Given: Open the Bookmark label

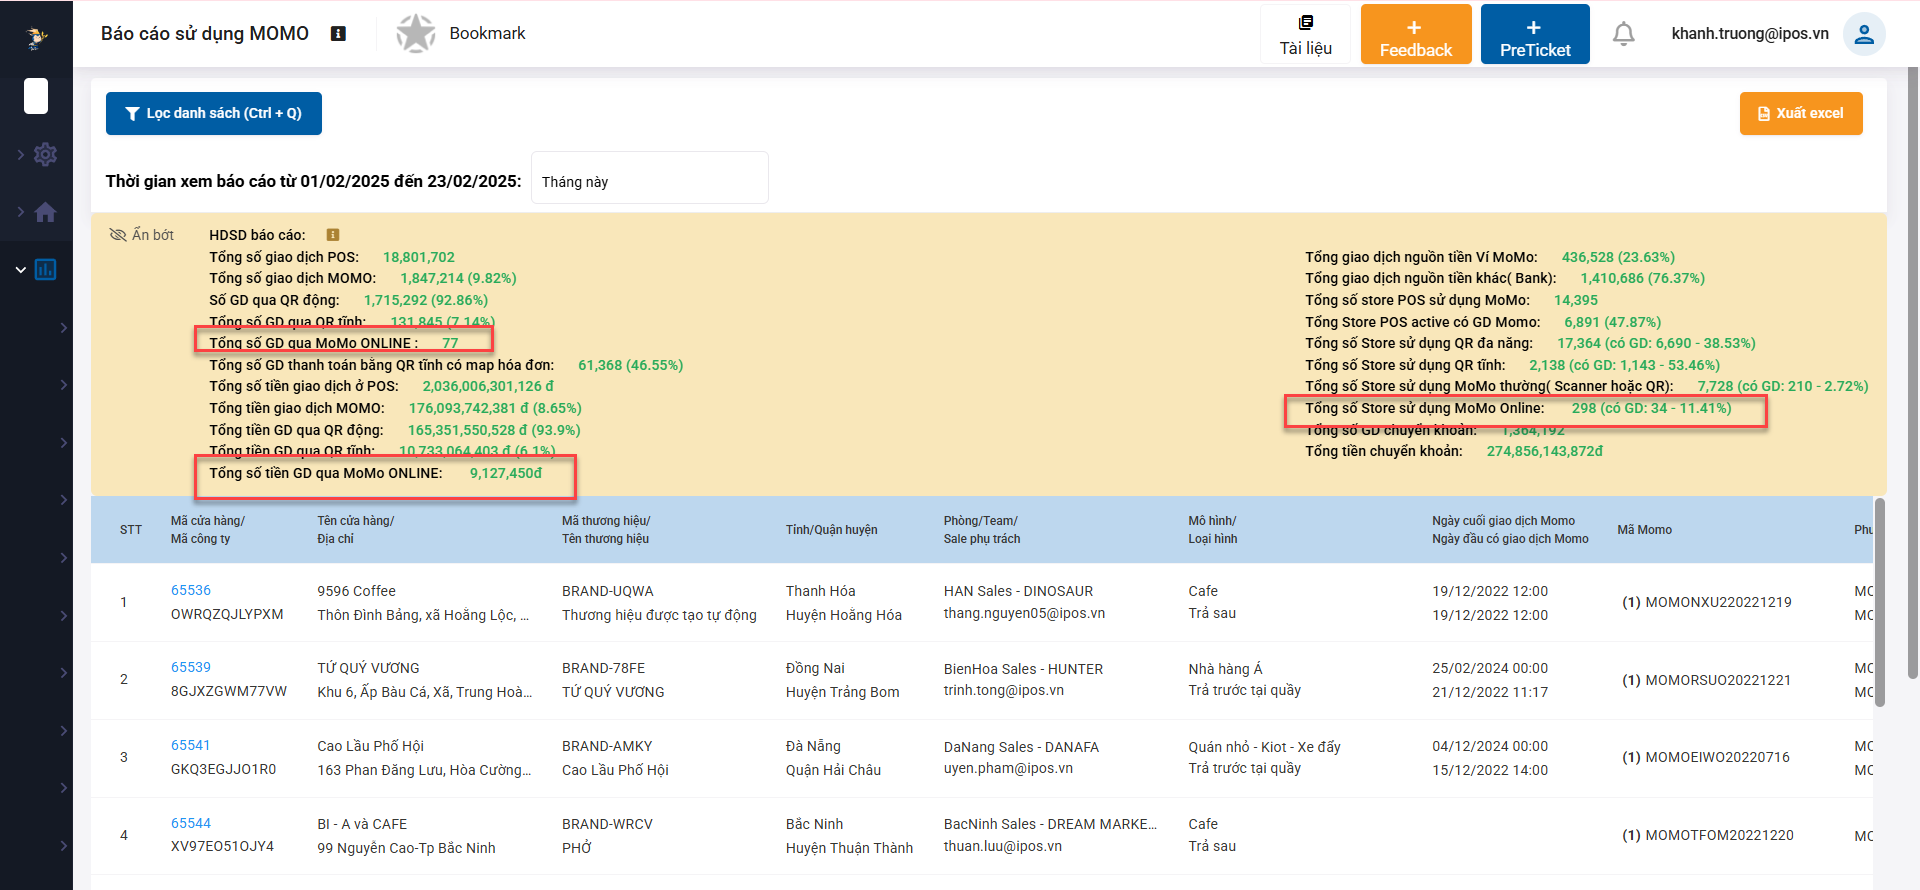Looking at the screenshot, I should point(487,33).
